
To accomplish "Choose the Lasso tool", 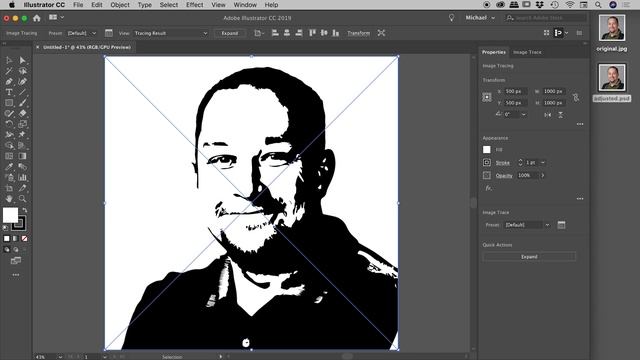I will [22, 71].
